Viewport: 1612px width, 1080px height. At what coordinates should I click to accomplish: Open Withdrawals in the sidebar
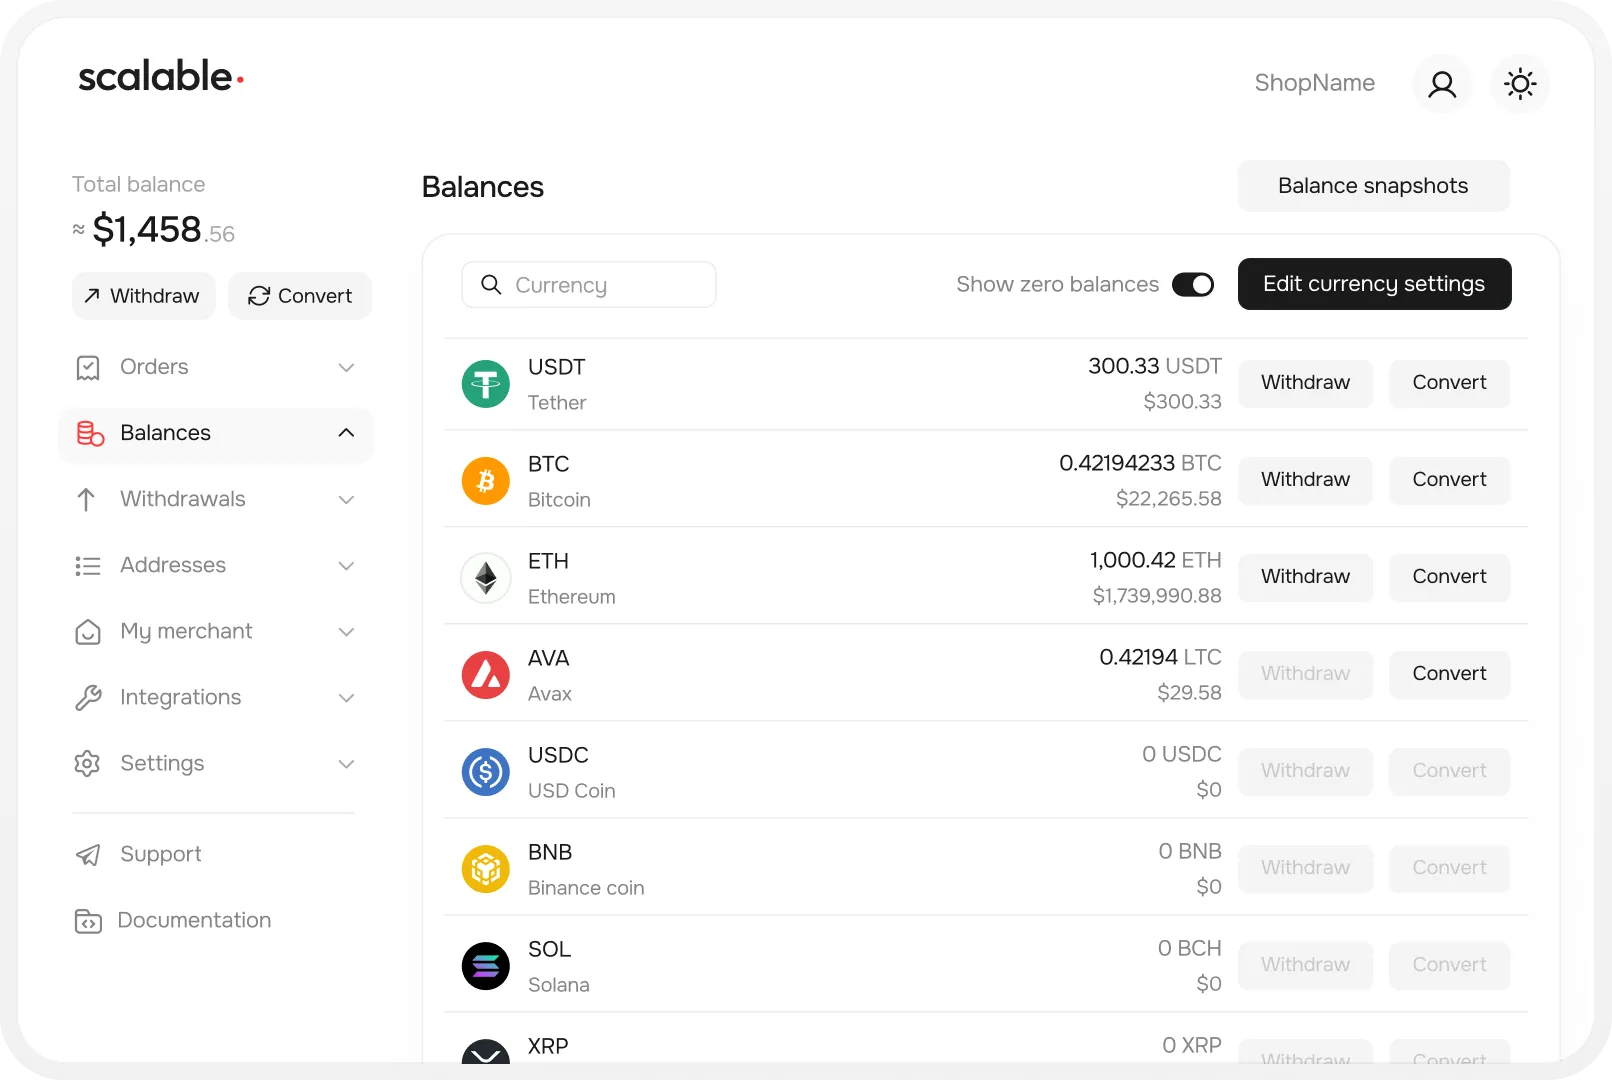coord(216,500)
